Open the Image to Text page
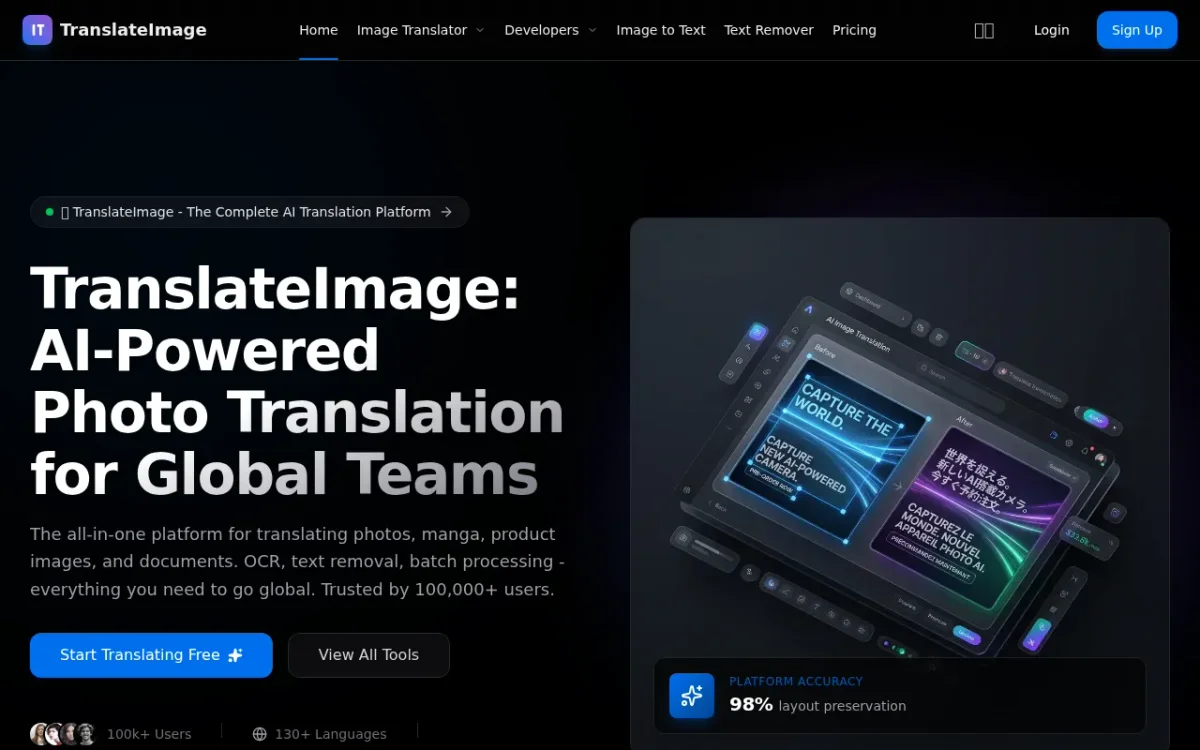1200x750 pixels. click(660, 30)
